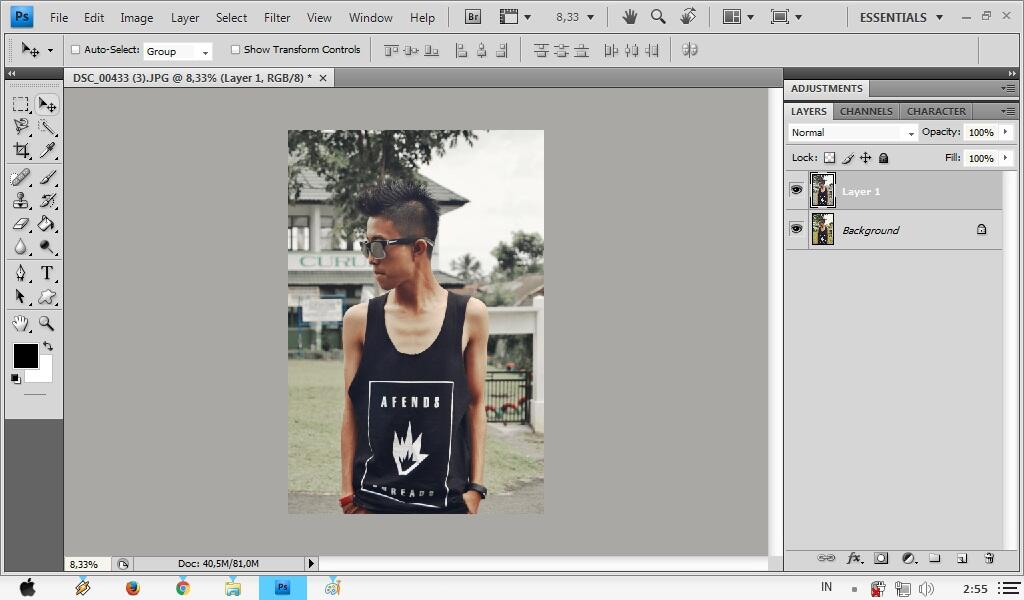Select the Paint Bucket tool
1024x600 pixels.
click(x=46, y=224)
